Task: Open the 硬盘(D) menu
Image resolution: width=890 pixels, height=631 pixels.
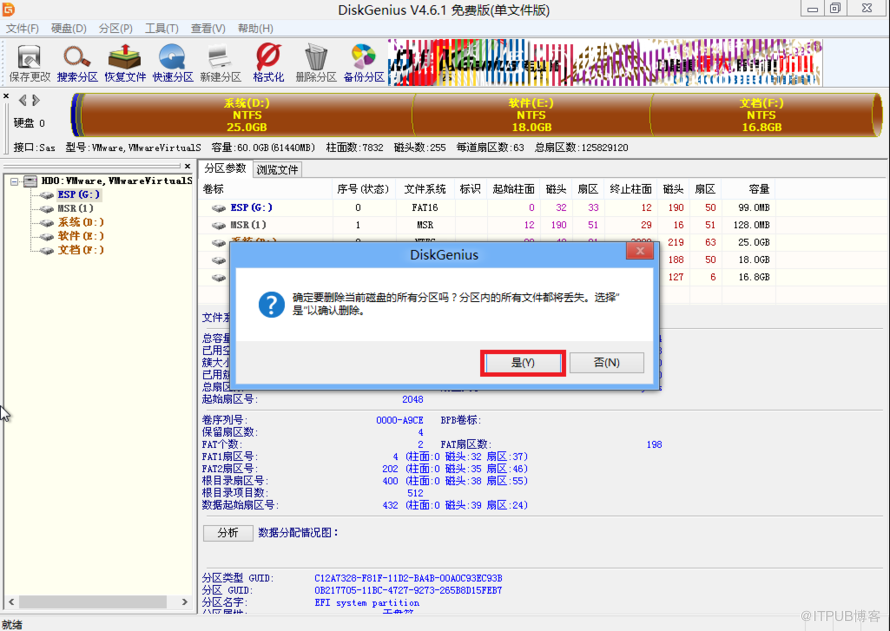Action: [69, 29]
